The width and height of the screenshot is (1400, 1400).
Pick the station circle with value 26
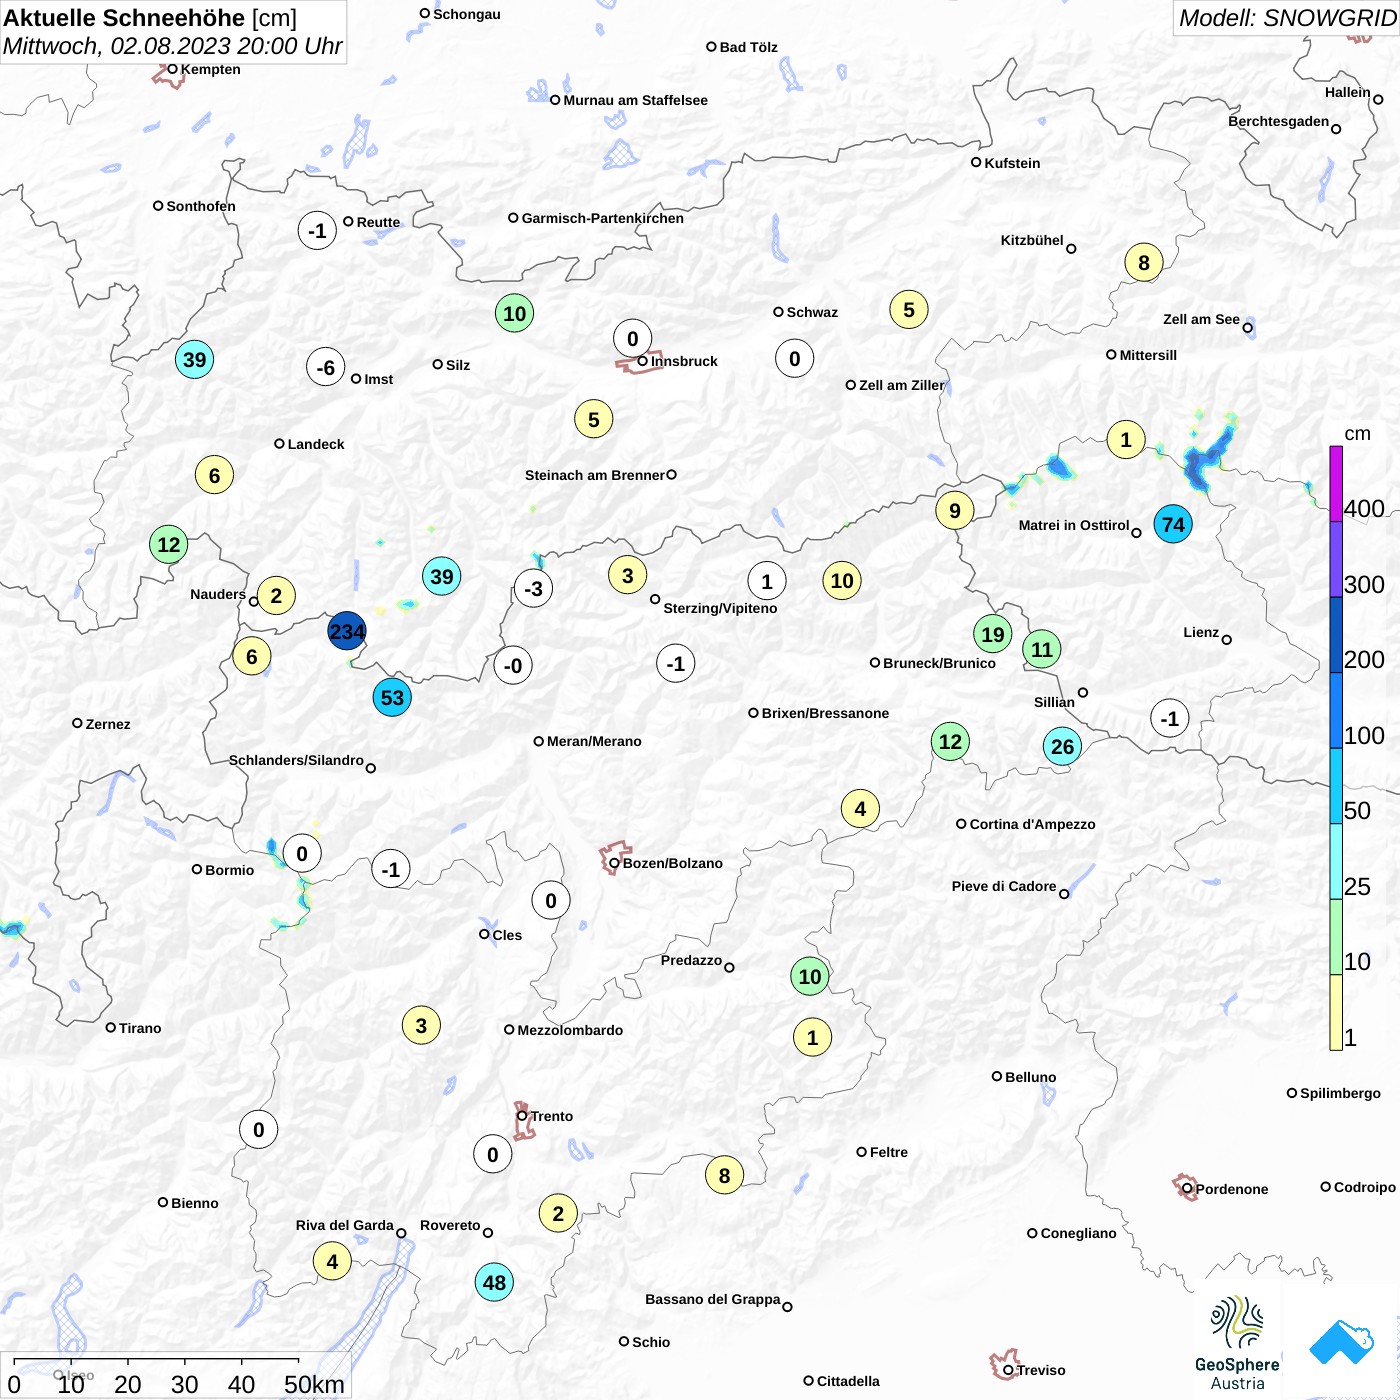click(x=1062, y=746)
